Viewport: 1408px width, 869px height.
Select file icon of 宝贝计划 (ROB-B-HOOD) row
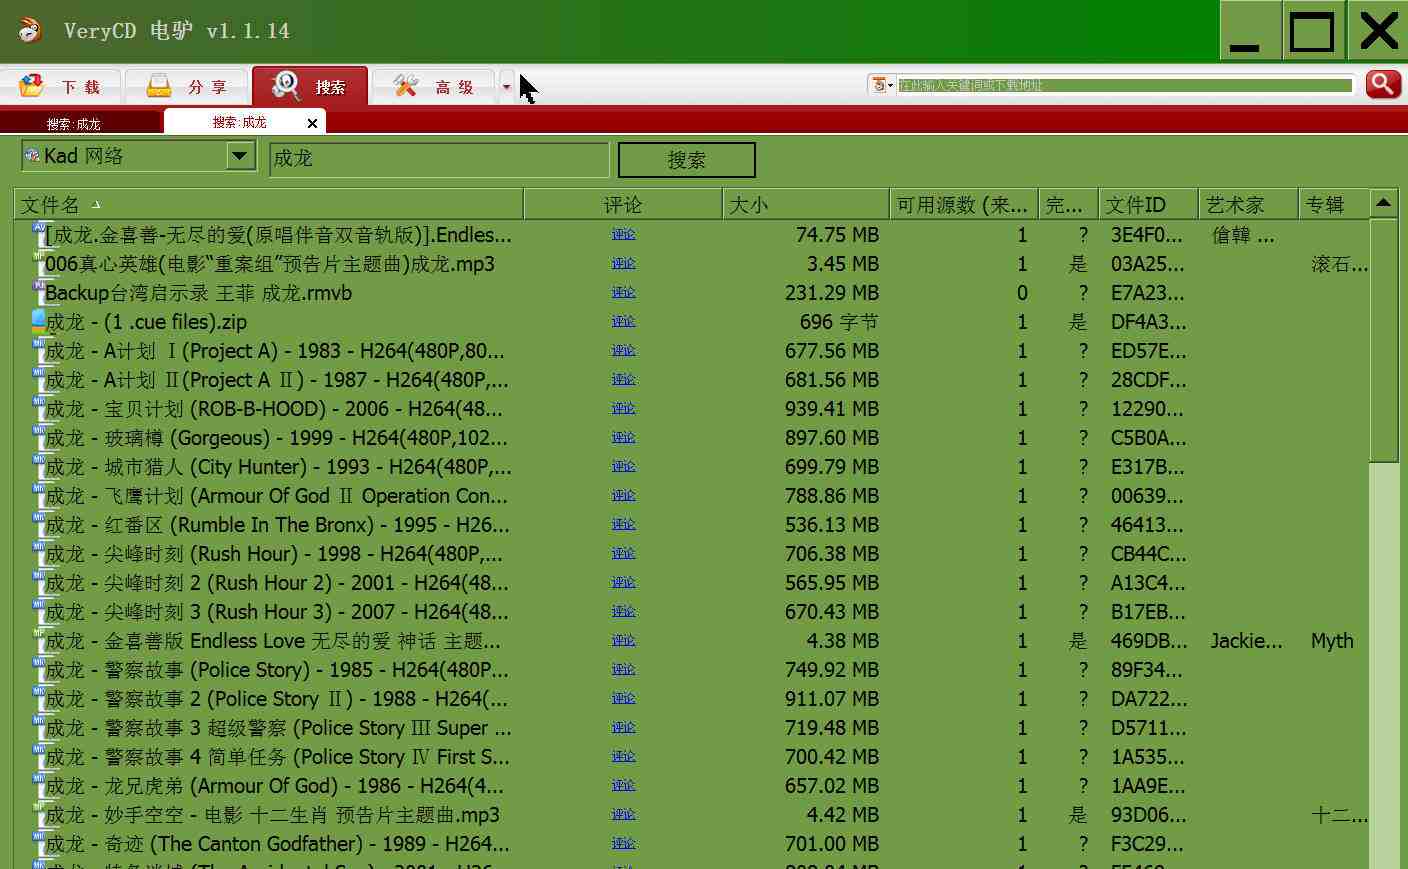coord(39,407)
